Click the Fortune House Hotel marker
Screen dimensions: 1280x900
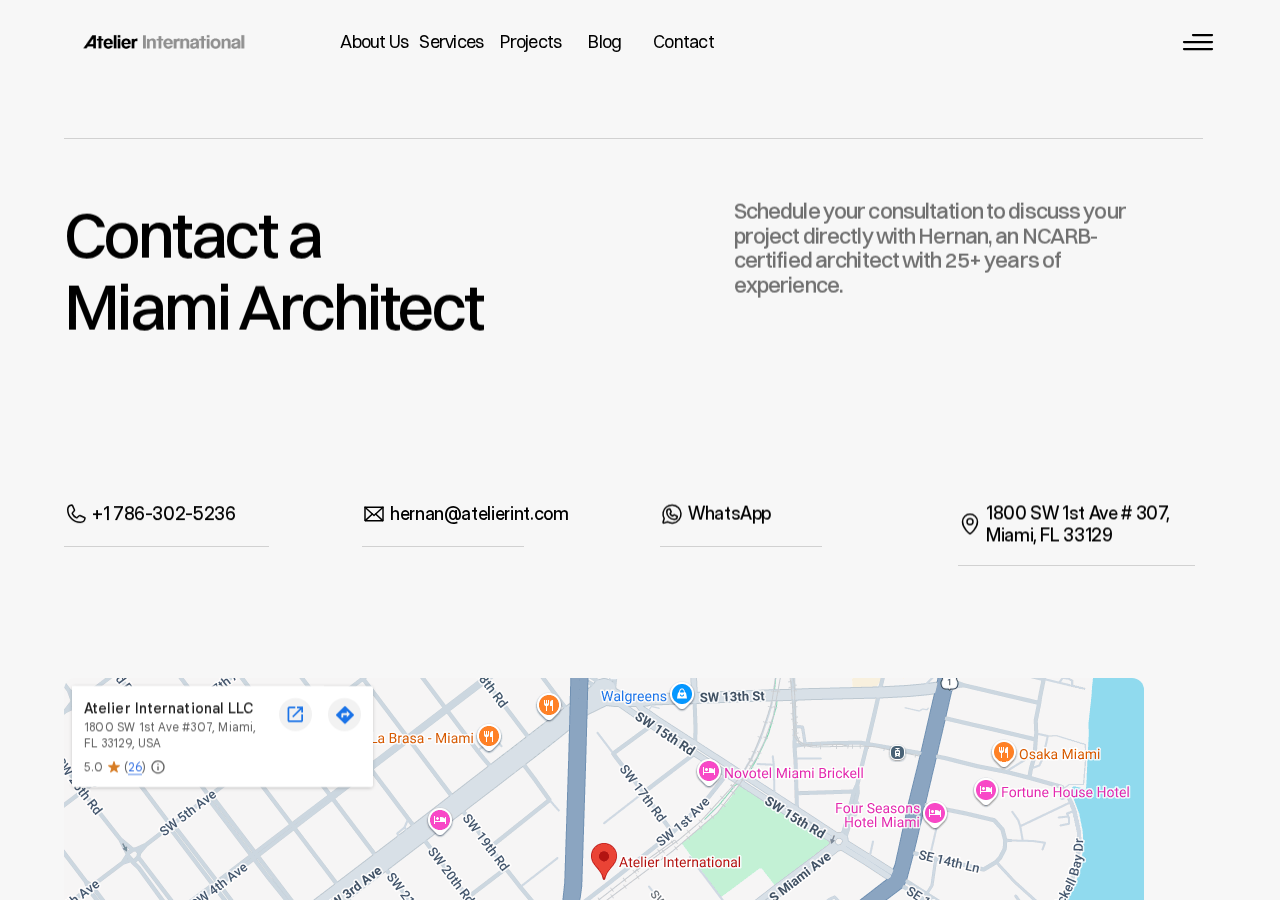click(986, 791)
